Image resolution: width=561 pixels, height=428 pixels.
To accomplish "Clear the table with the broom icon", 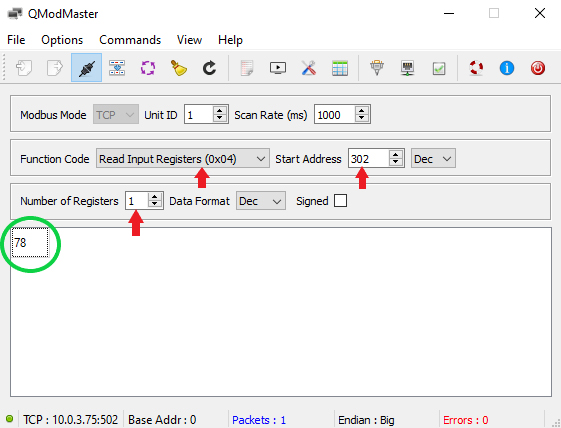I will [x=179, y=68].
